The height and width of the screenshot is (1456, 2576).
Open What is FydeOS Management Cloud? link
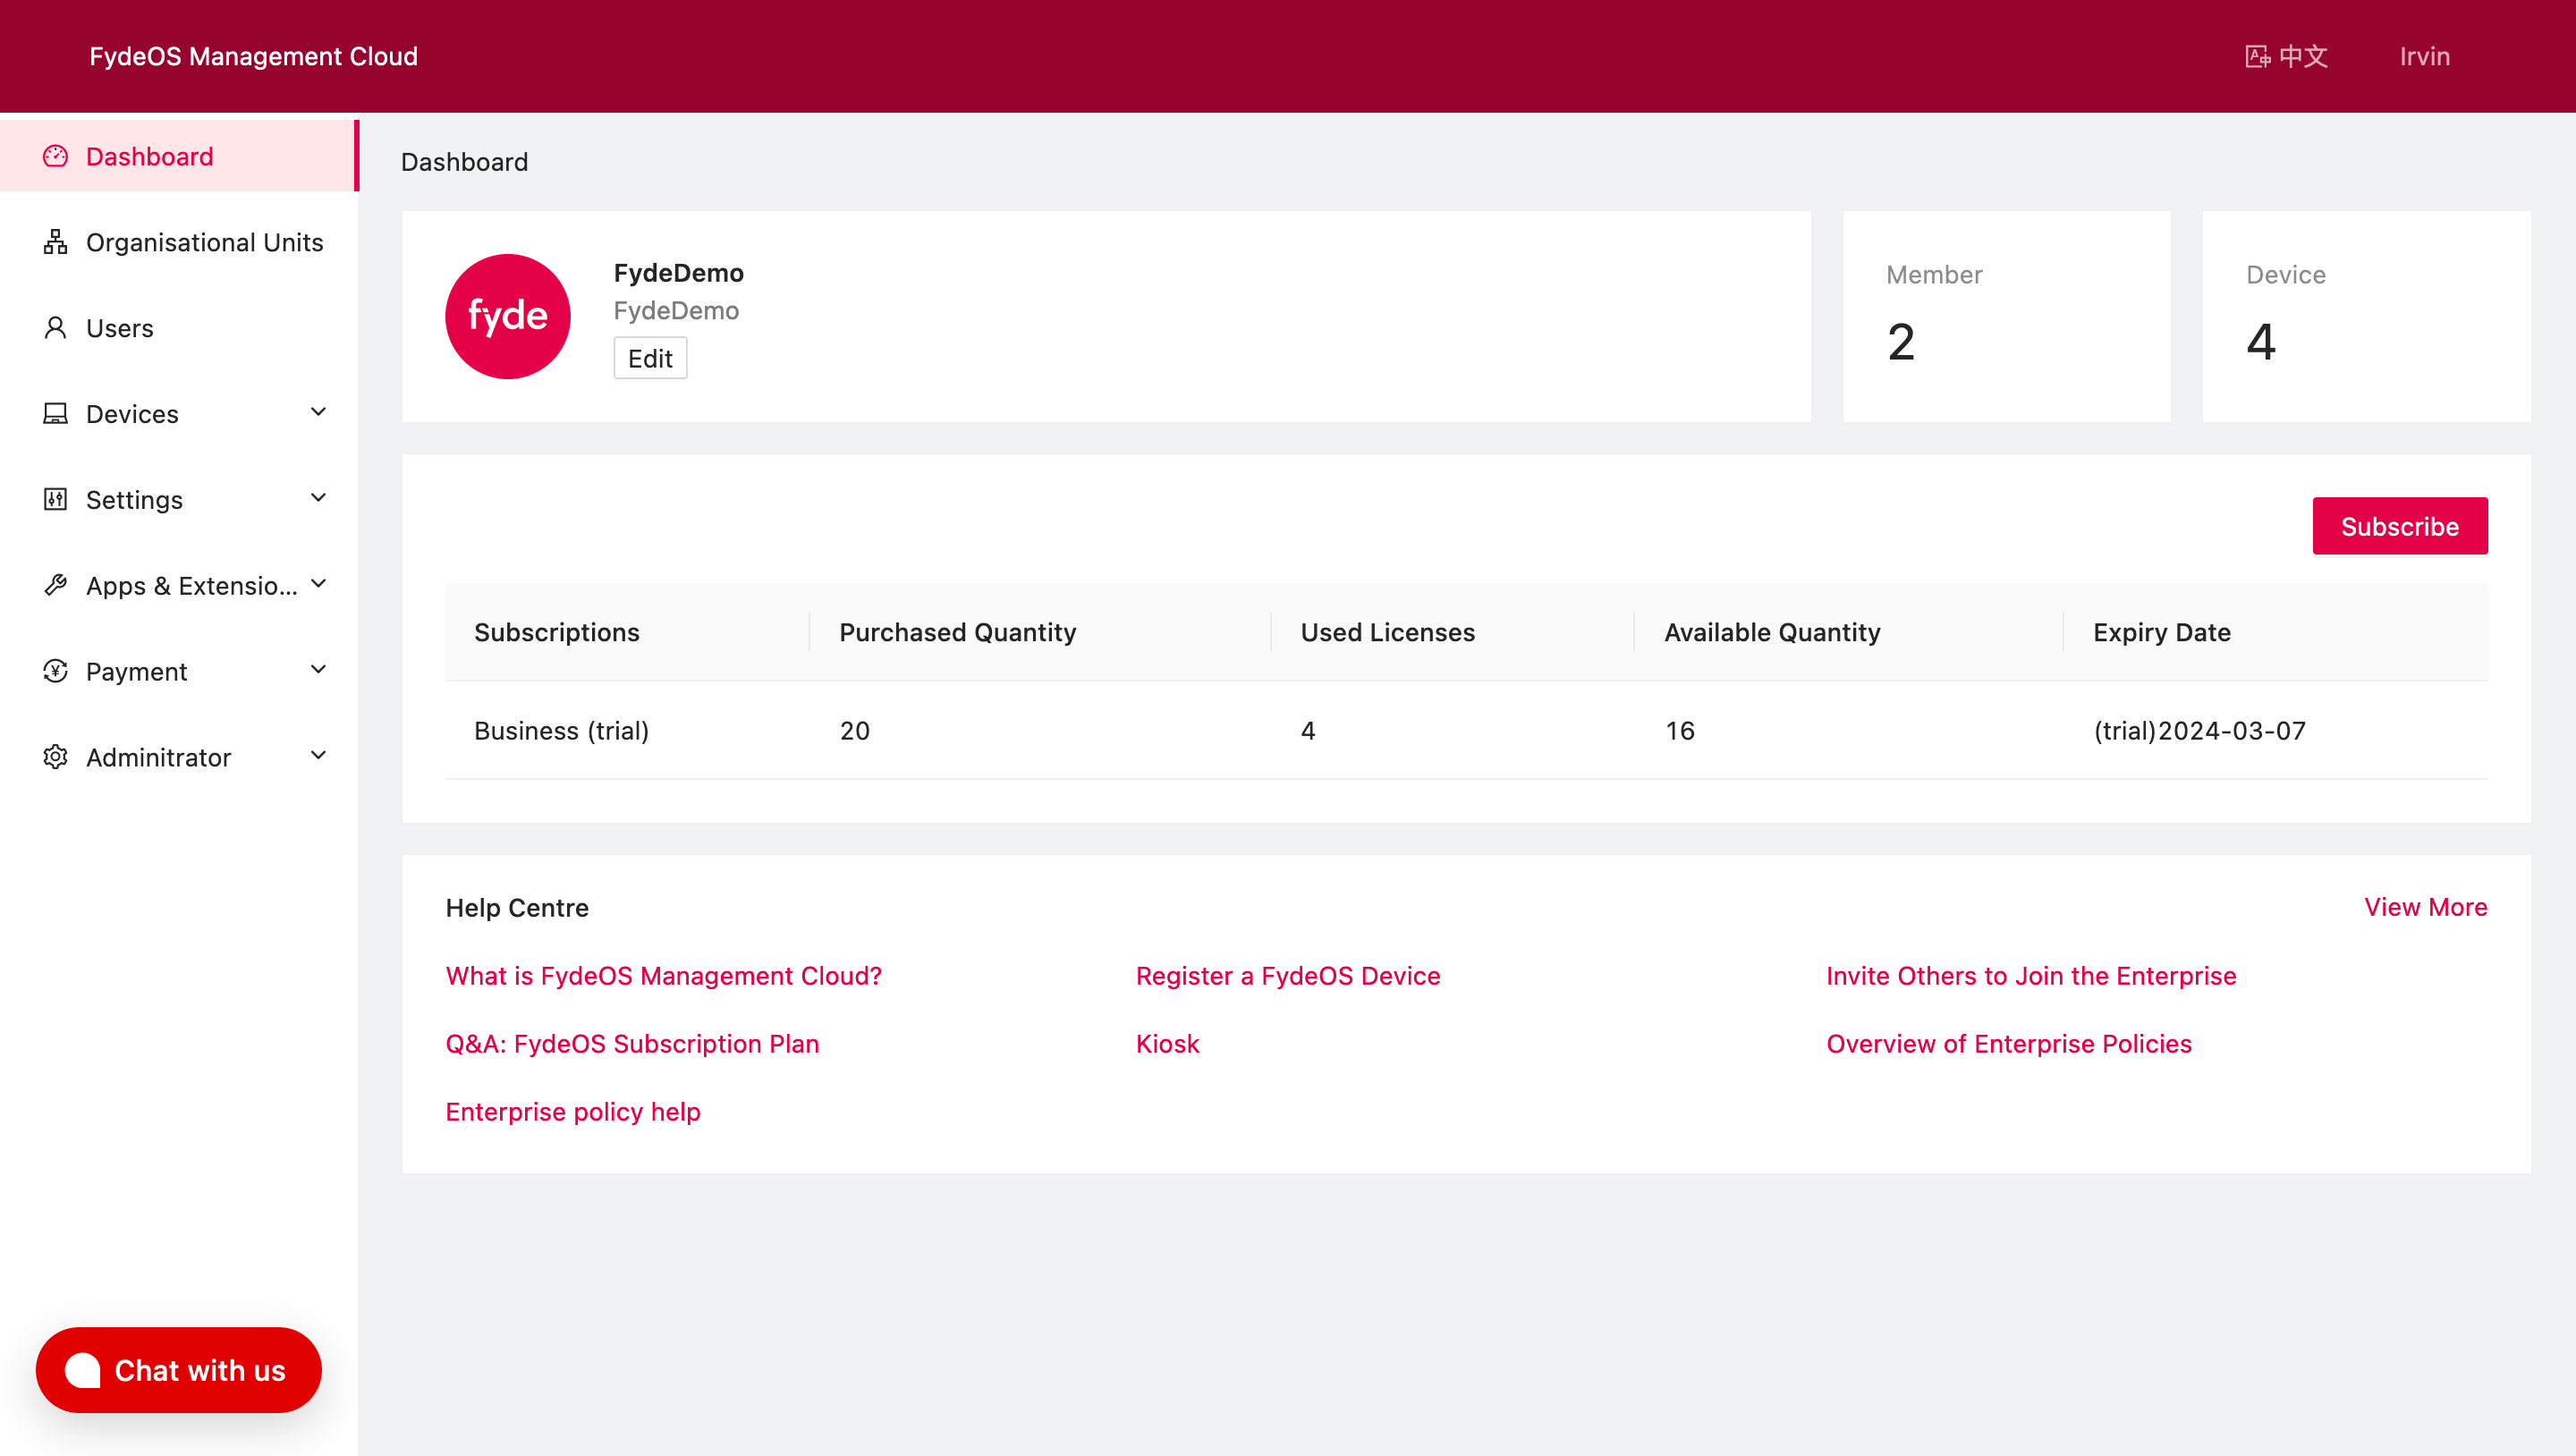click(664, 976)
